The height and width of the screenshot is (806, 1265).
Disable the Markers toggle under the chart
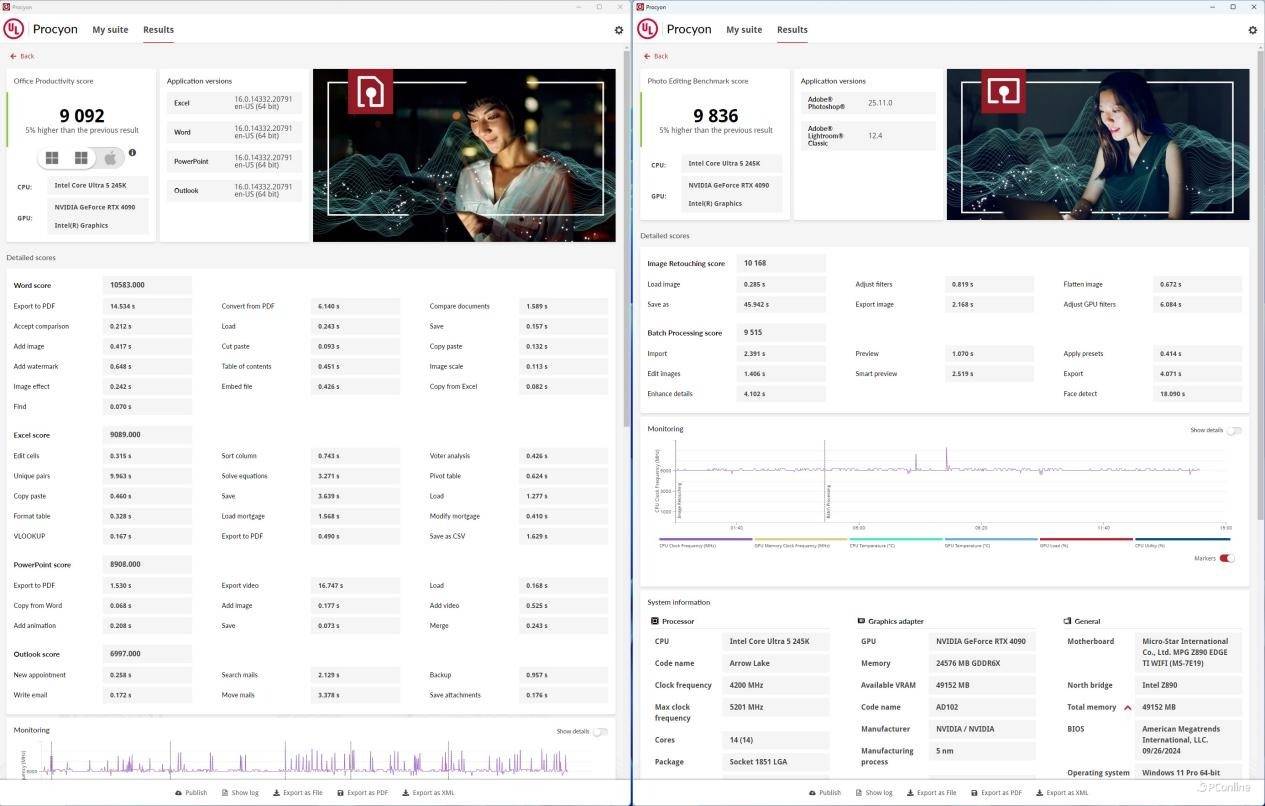[x=1226, y=558]
